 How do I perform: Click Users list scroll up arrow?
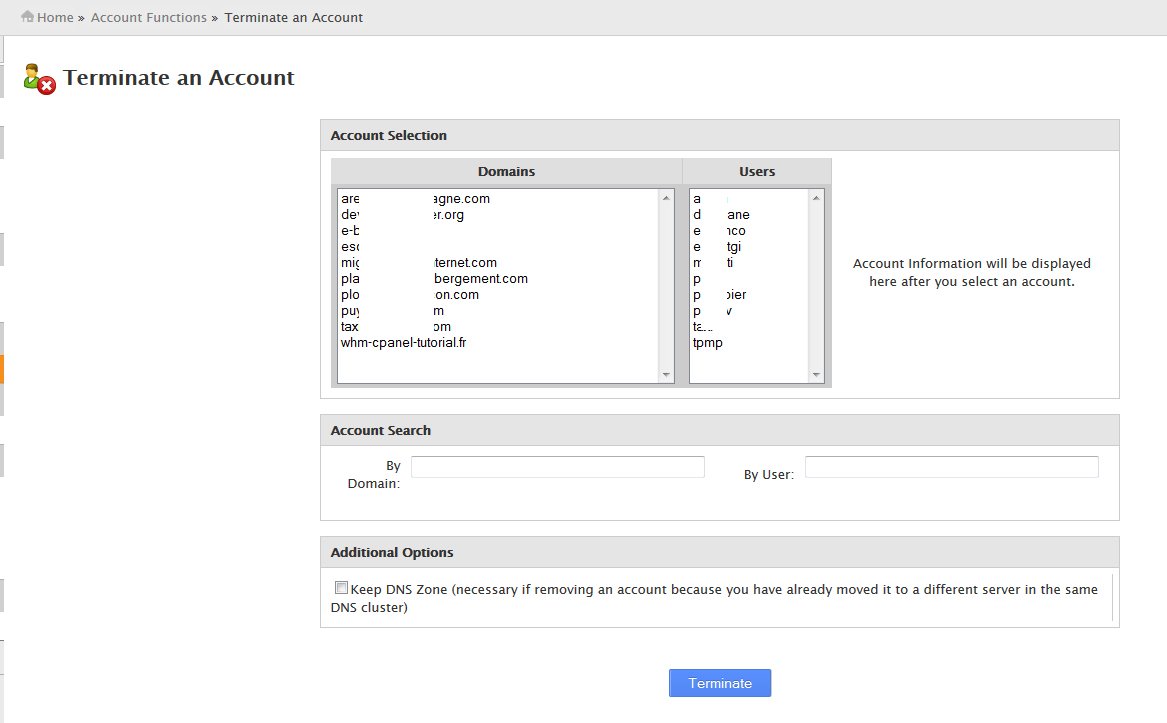click(x=816, y=198)
